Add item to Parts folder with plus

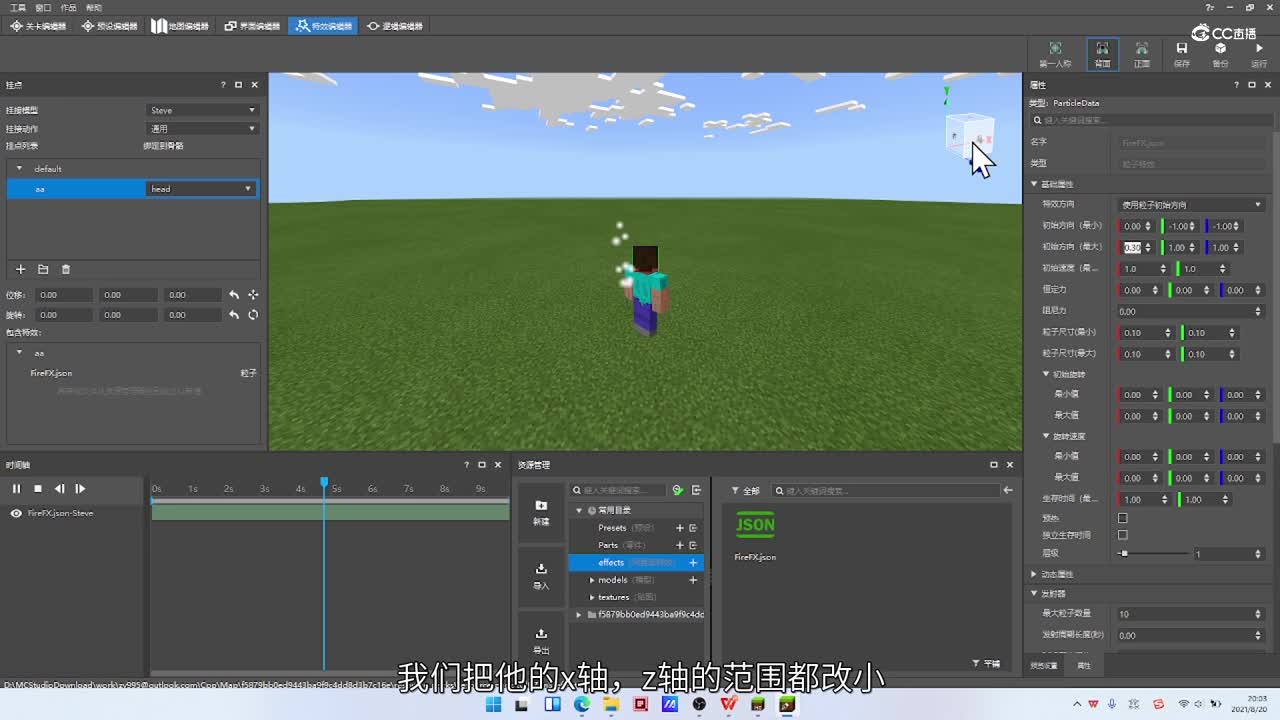coord(680,545)
